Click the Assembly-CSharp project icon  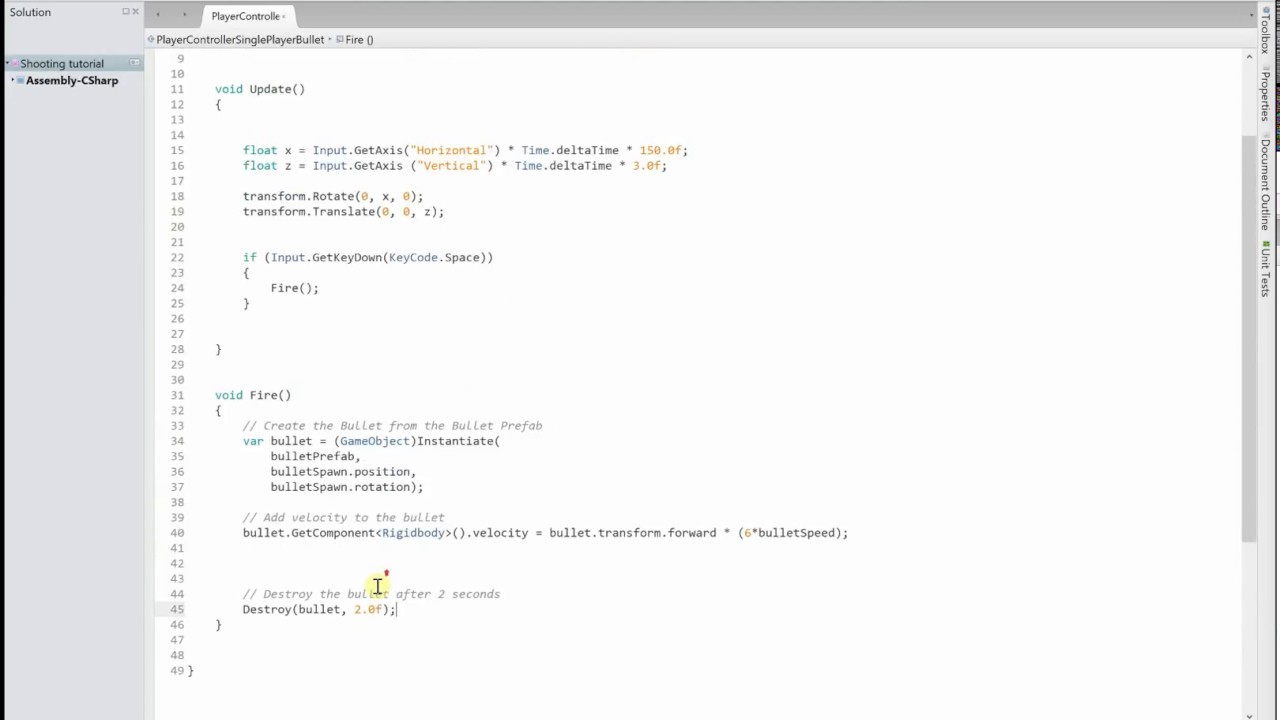[20, 80]
